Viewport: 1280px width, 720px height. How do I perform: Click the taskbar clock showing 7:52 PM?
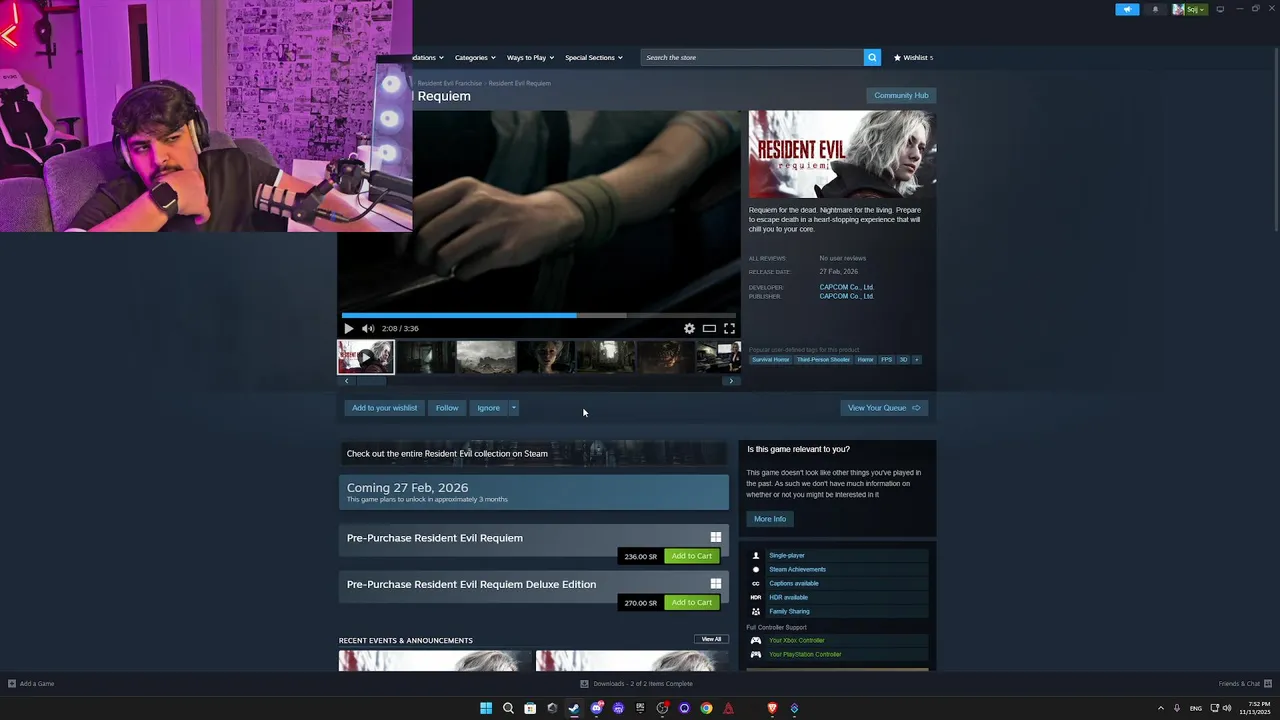1254,708
